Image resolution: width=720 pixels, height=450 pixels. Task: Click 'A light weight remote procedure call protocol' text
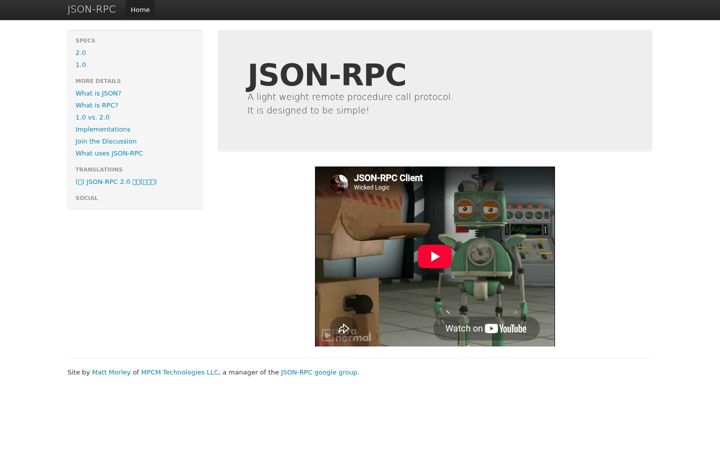coord(350,97)
